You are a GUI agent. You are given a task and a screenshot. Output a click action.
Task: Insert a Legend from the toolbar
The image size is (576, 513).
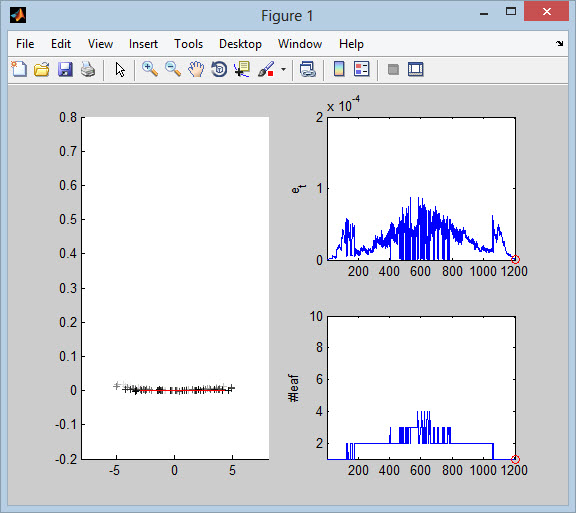click(361, 69)
